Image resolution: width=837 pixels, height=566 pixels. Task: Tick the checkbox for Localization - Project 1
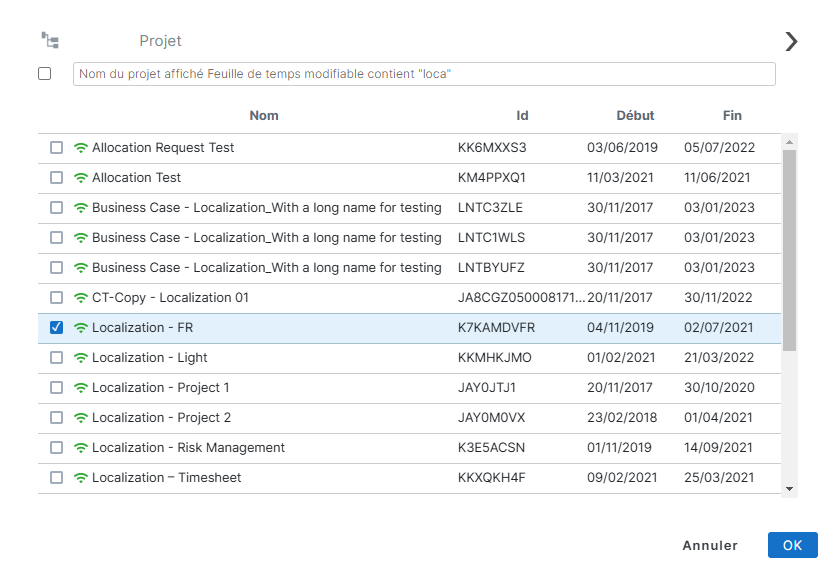click(x=56, y=388)
